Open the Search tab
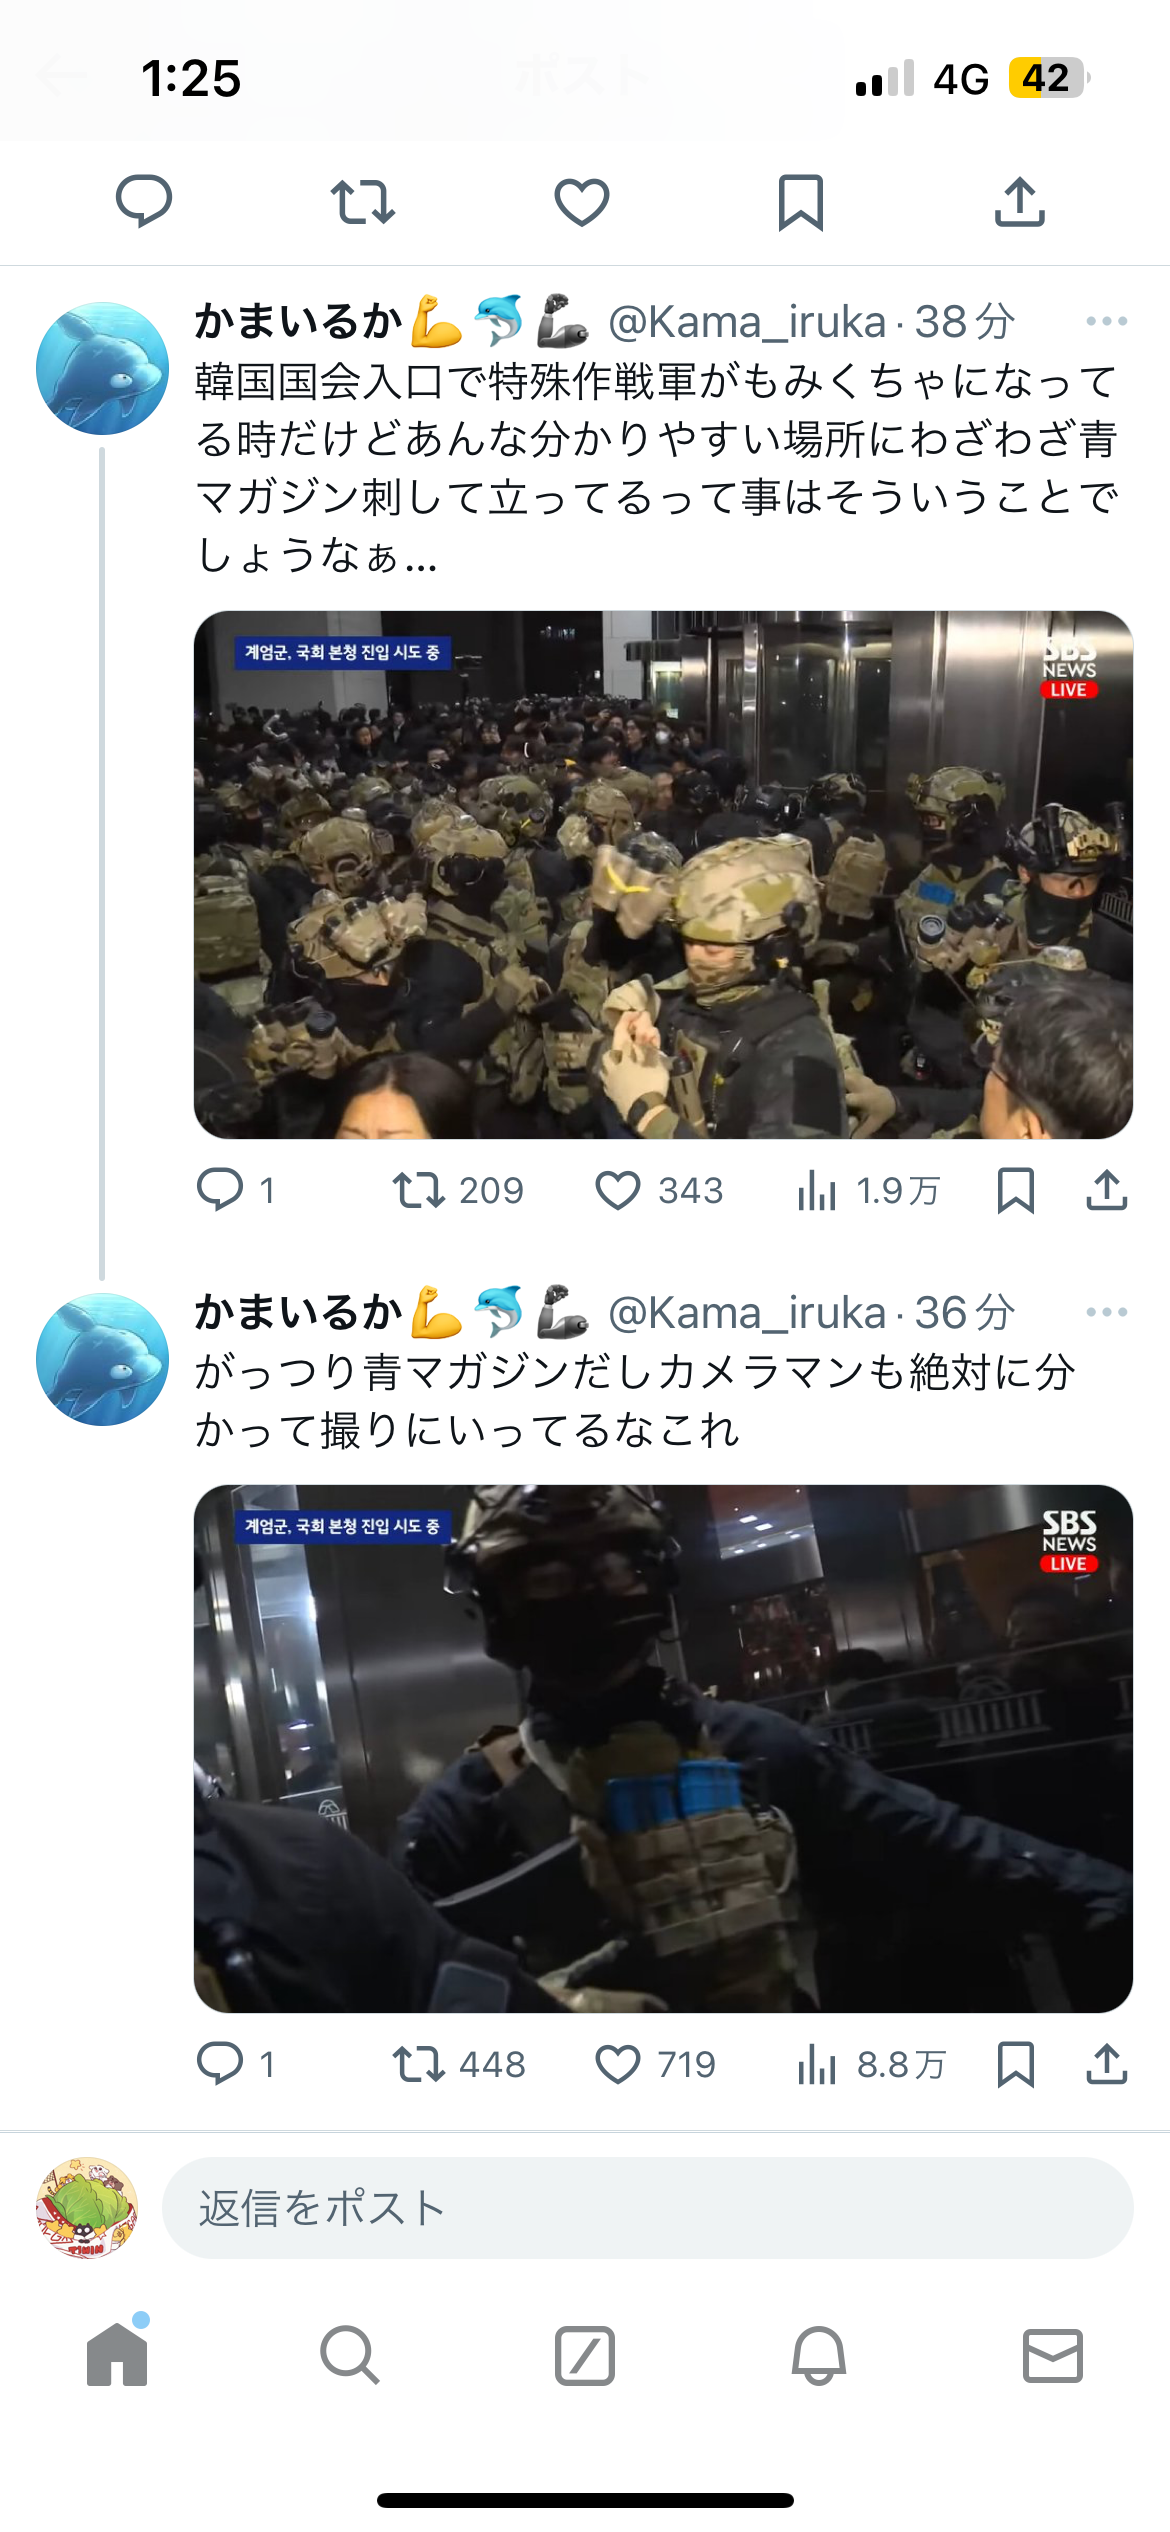Image resolution: width=1170 pixels, height=2532 pixels. (x=350, y=2355)
